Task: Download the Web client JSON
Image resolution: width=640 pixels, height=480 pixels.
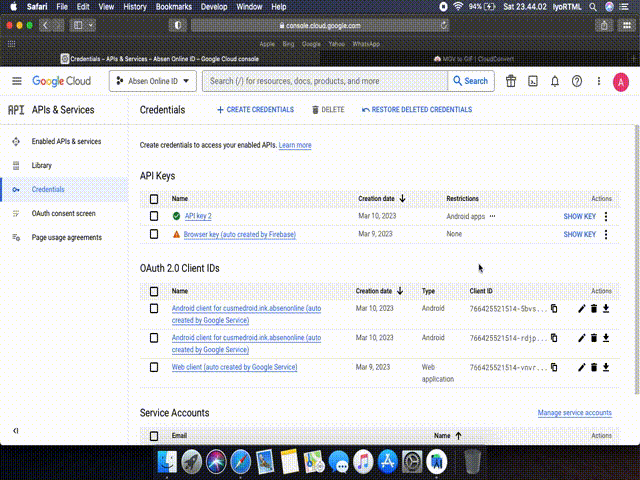Action: 606,367
